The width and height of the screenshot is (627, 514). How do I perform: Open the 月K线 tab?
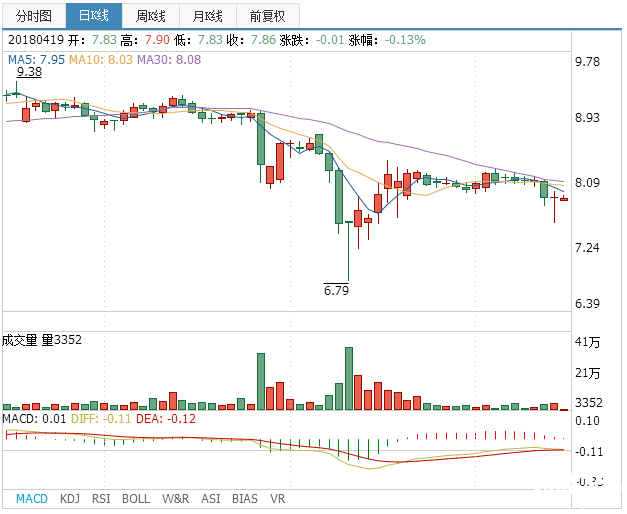(208, 16)
